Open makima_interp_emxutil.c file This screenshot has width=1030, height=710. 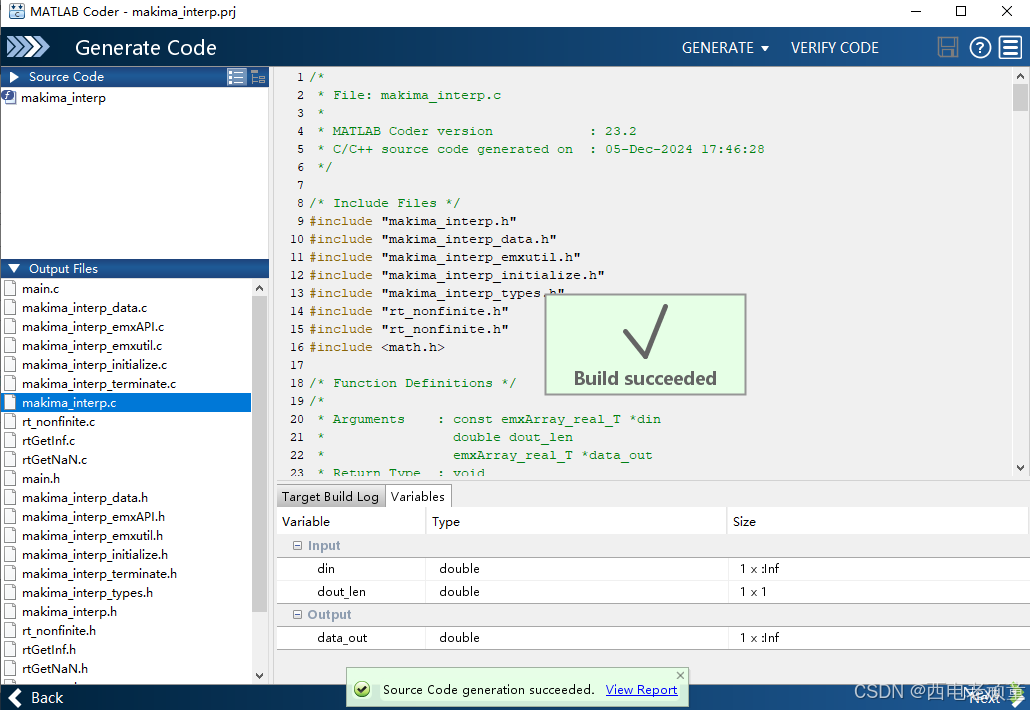coord(92,345)
